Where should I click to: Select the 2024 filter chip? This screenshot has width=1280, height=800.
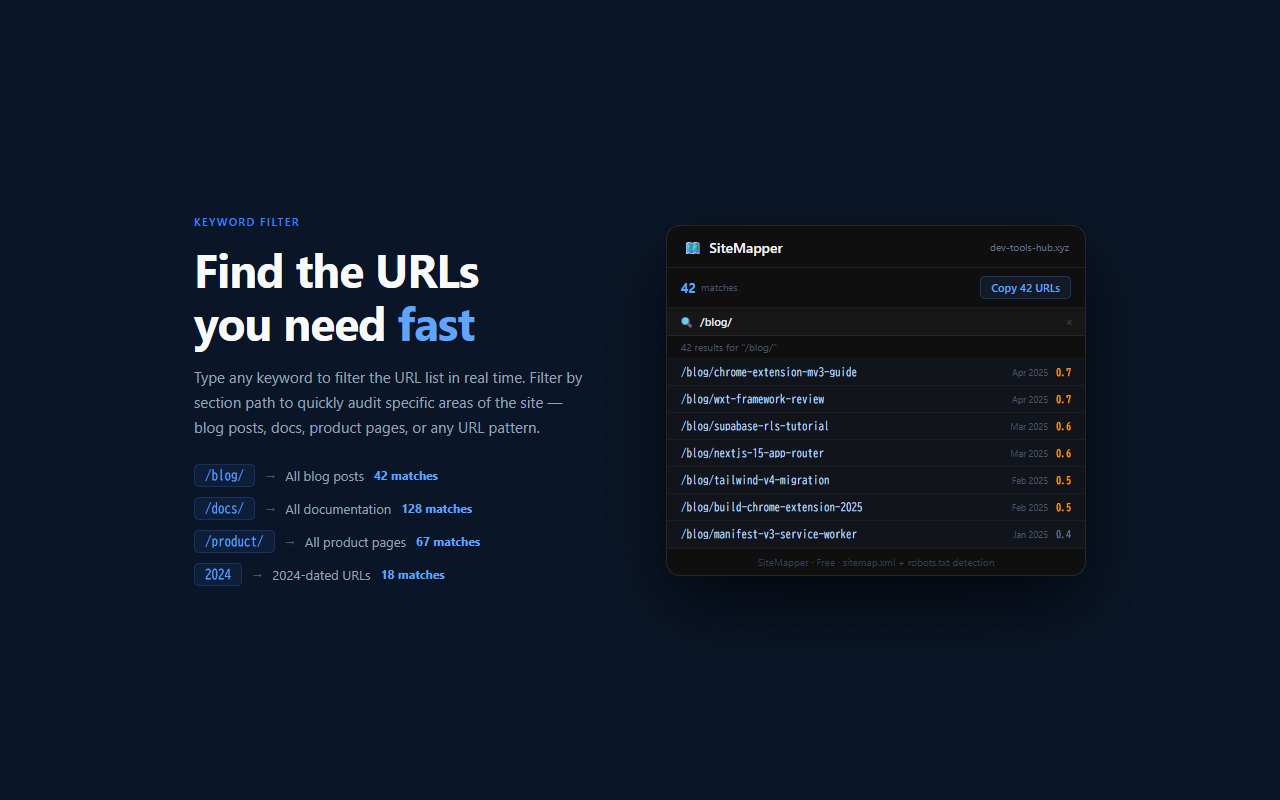pyautogui.click(x=218, y=575)
